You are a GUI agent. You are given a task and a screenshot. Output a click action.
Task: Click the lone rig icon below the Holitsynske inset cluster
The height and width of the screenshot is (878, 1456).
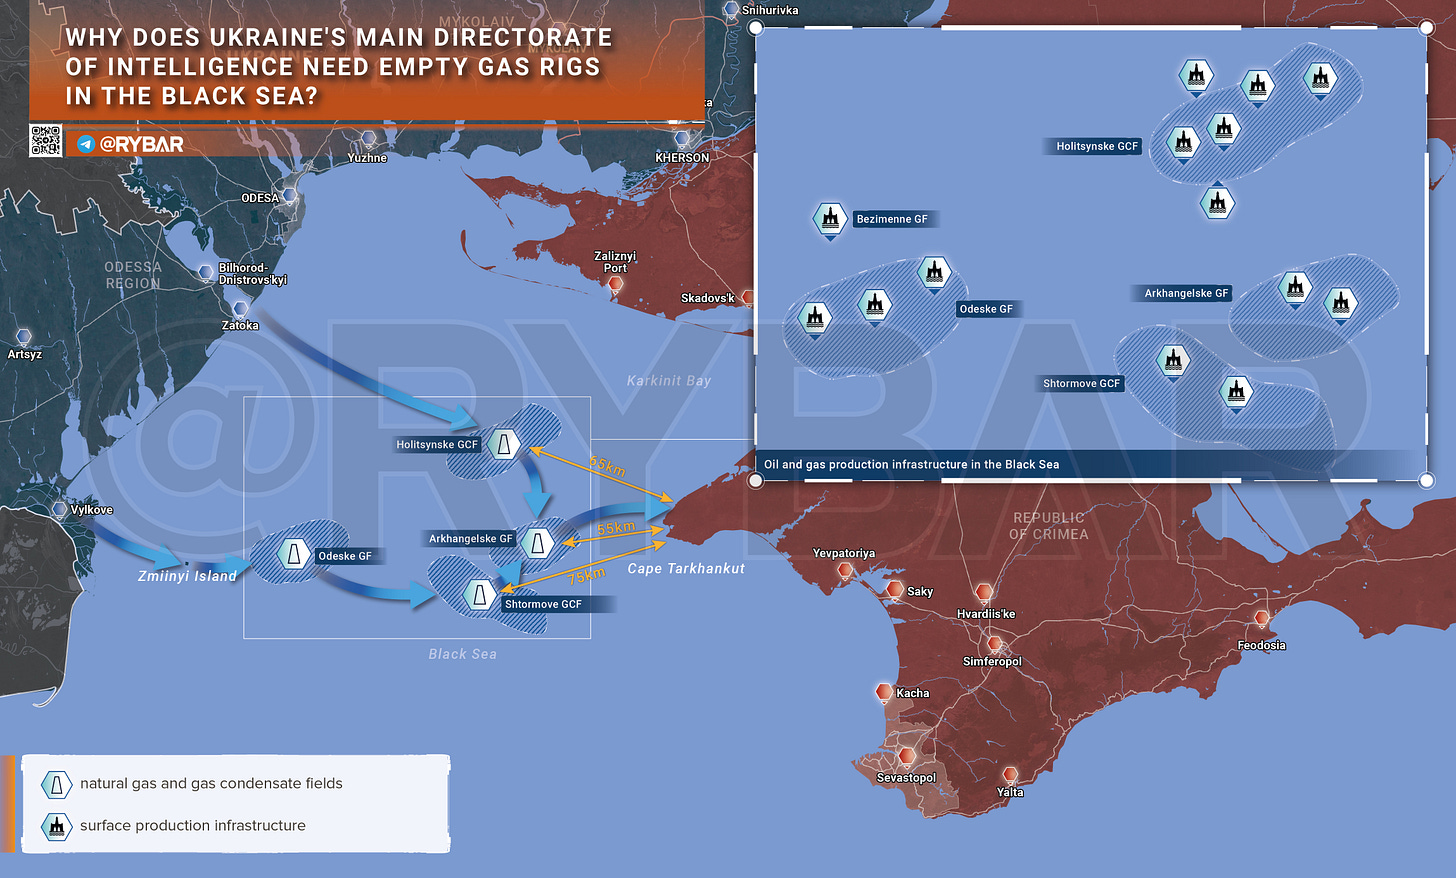pos(1217,204)
